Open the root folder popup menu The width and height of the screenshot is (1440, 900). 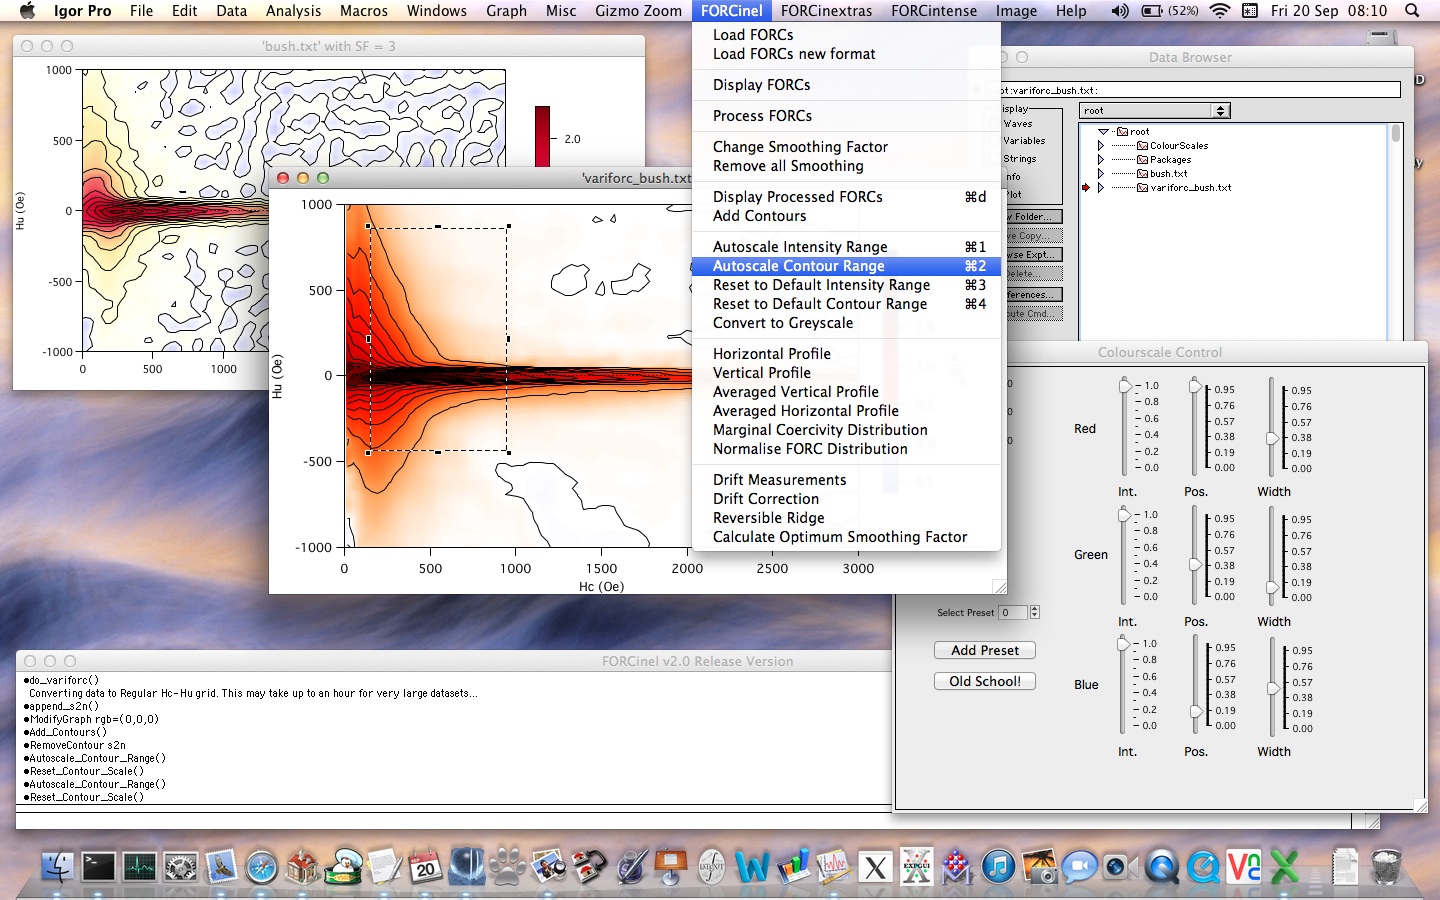pyautogui.click(x=1154, y=111)
